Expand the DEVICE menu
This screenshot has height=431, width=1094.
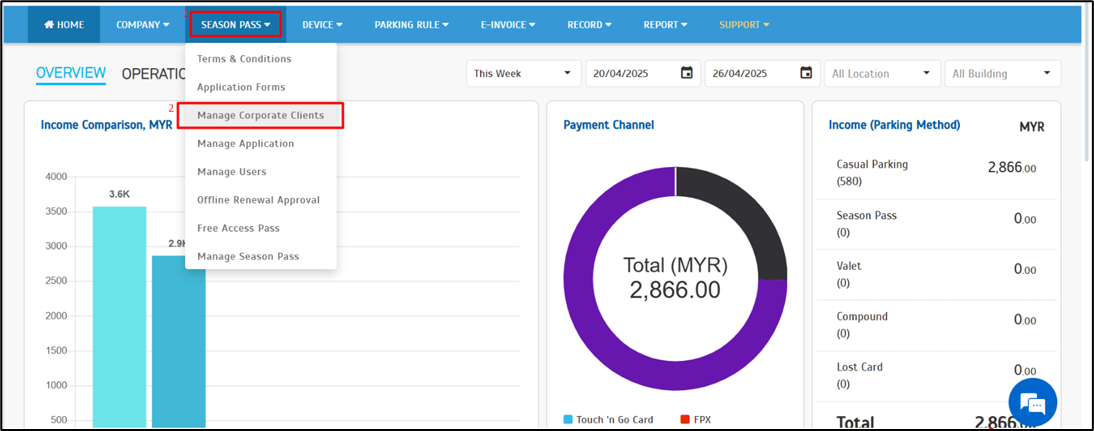[x=322, y=24]
